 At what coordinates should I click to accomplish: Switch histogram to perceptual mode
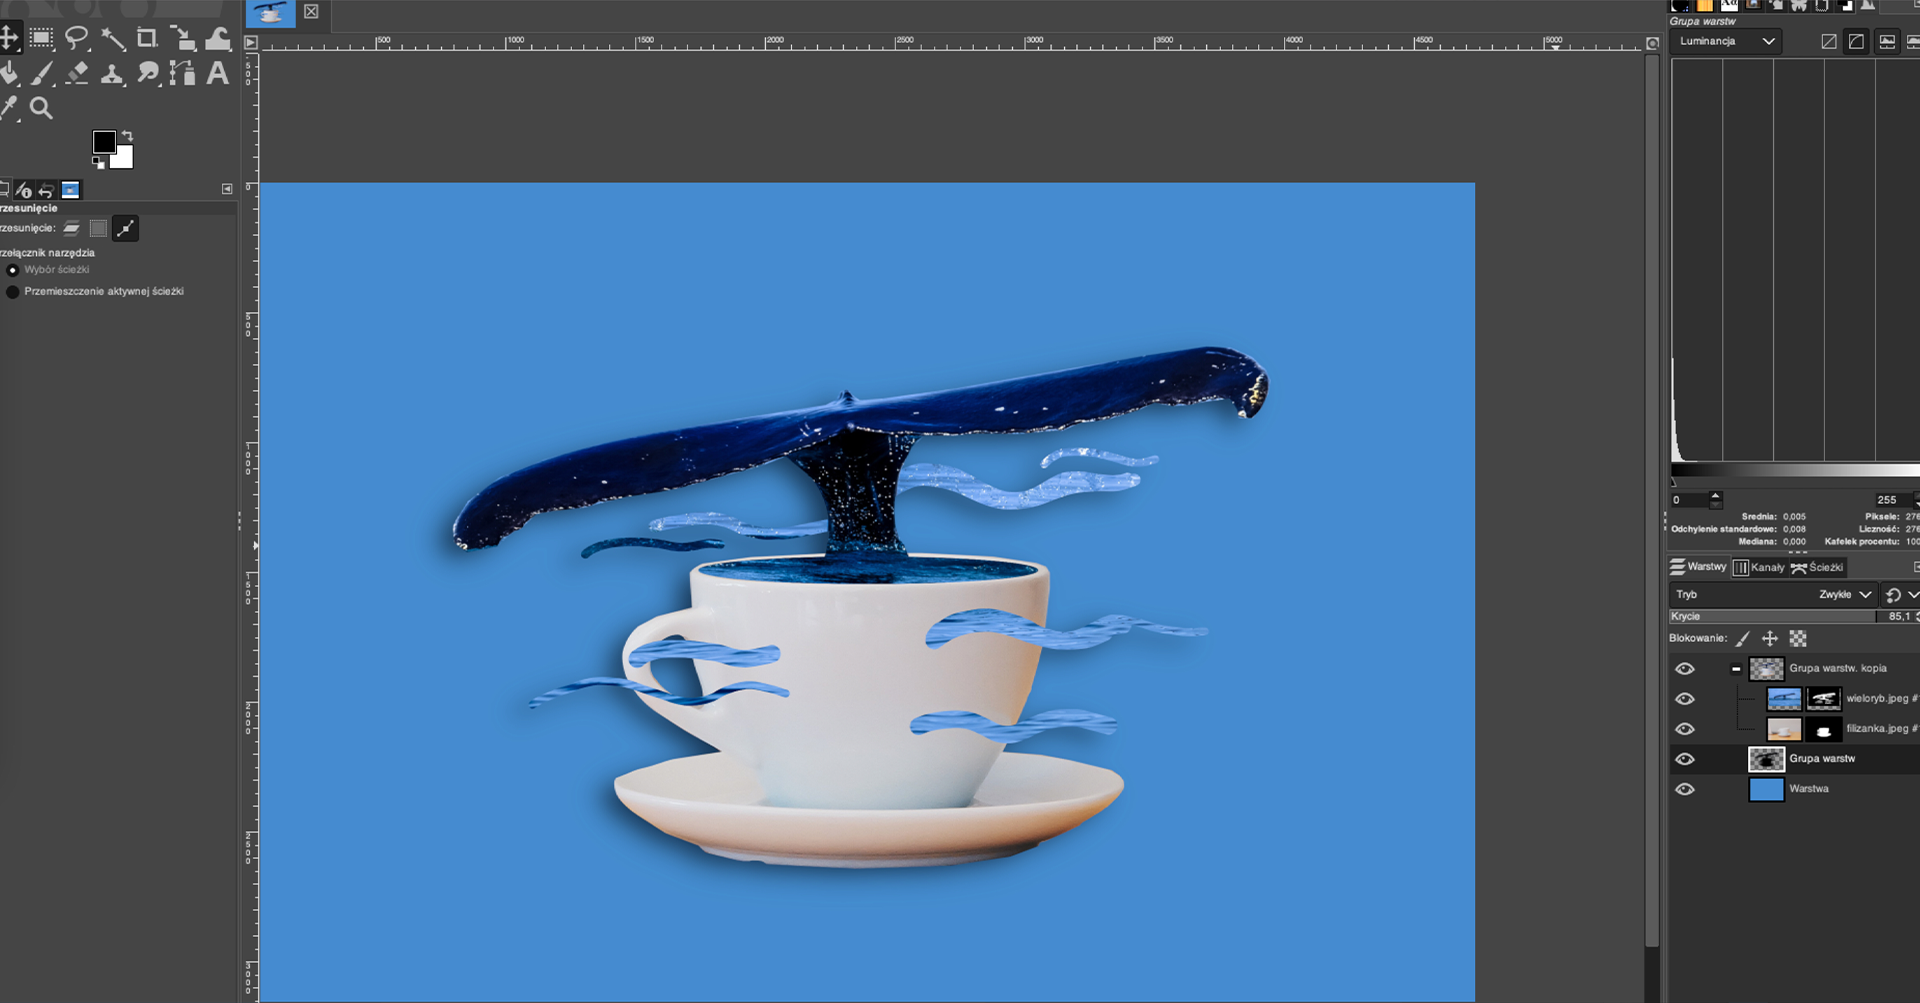coord(1857,41)
